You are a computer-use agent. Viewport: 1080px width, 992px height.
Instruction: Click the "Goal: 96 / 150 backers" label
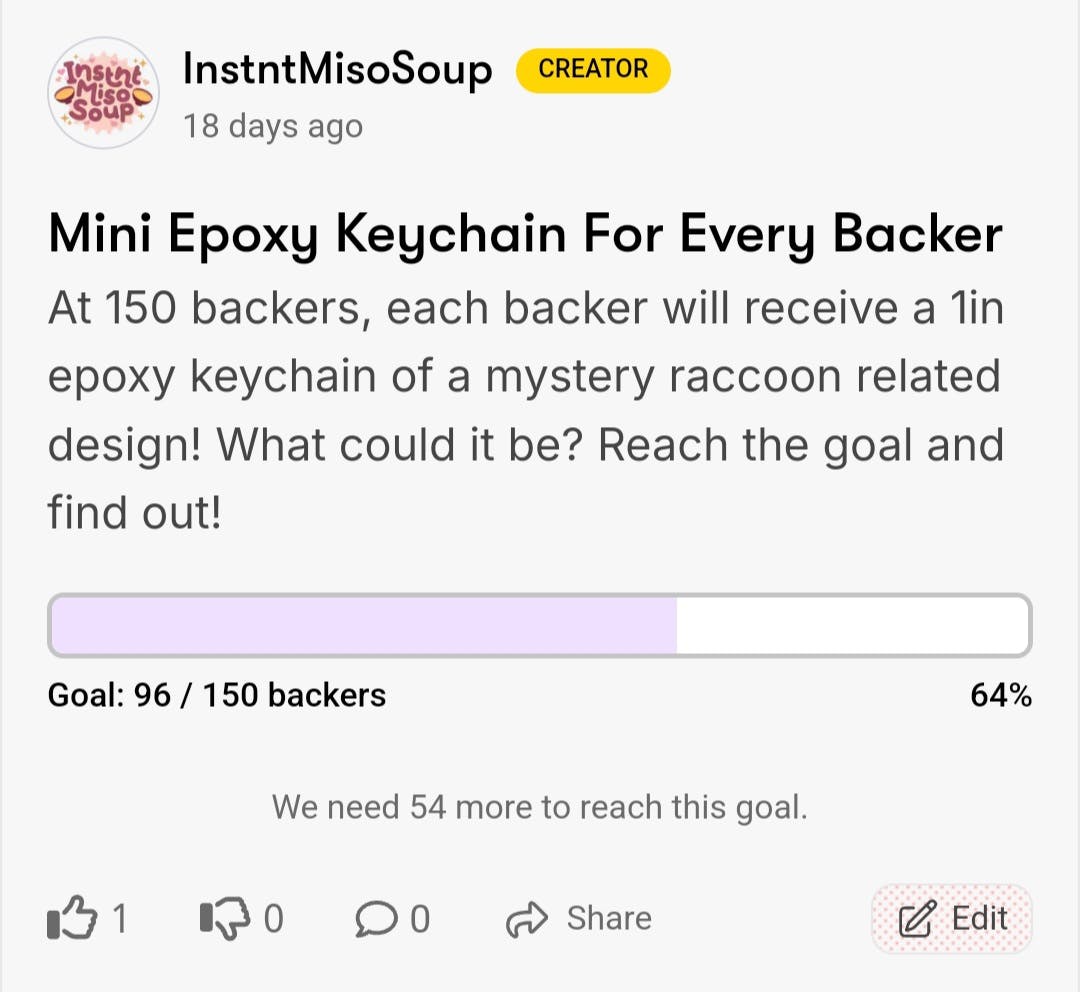[217, 695]
